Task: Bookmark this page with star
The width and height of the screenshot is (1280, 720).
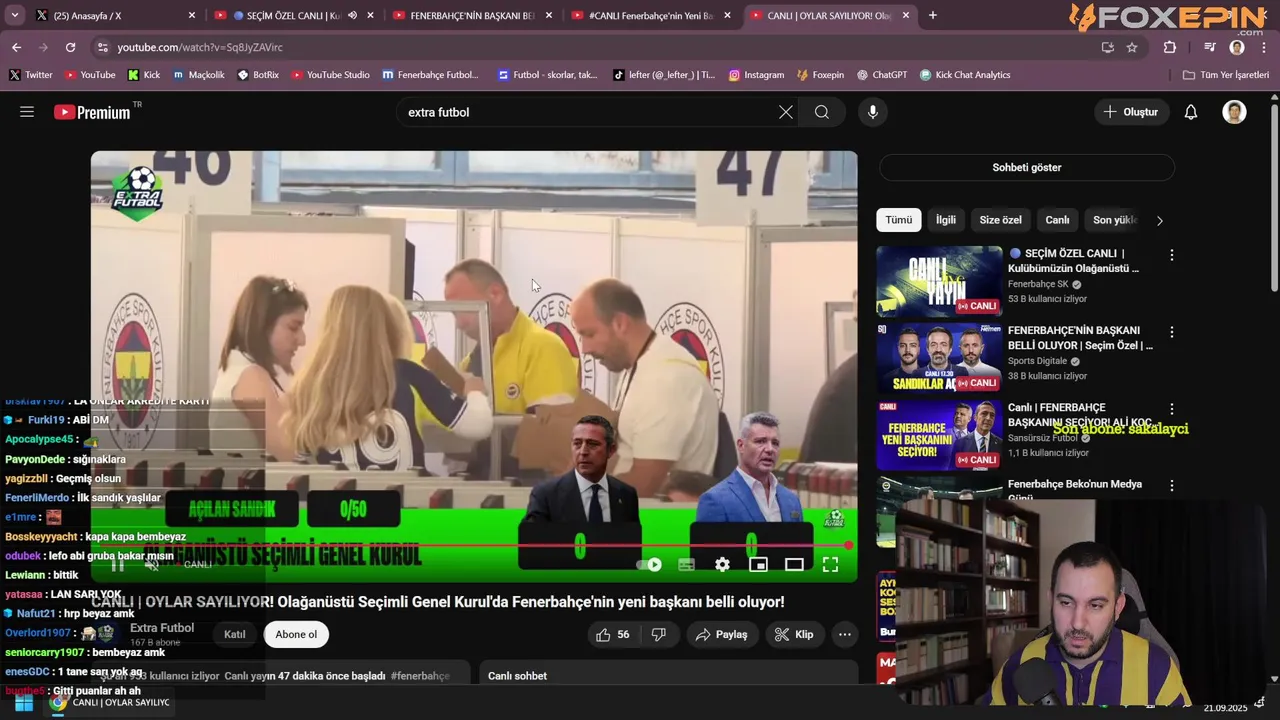Action: point(1132,47)
